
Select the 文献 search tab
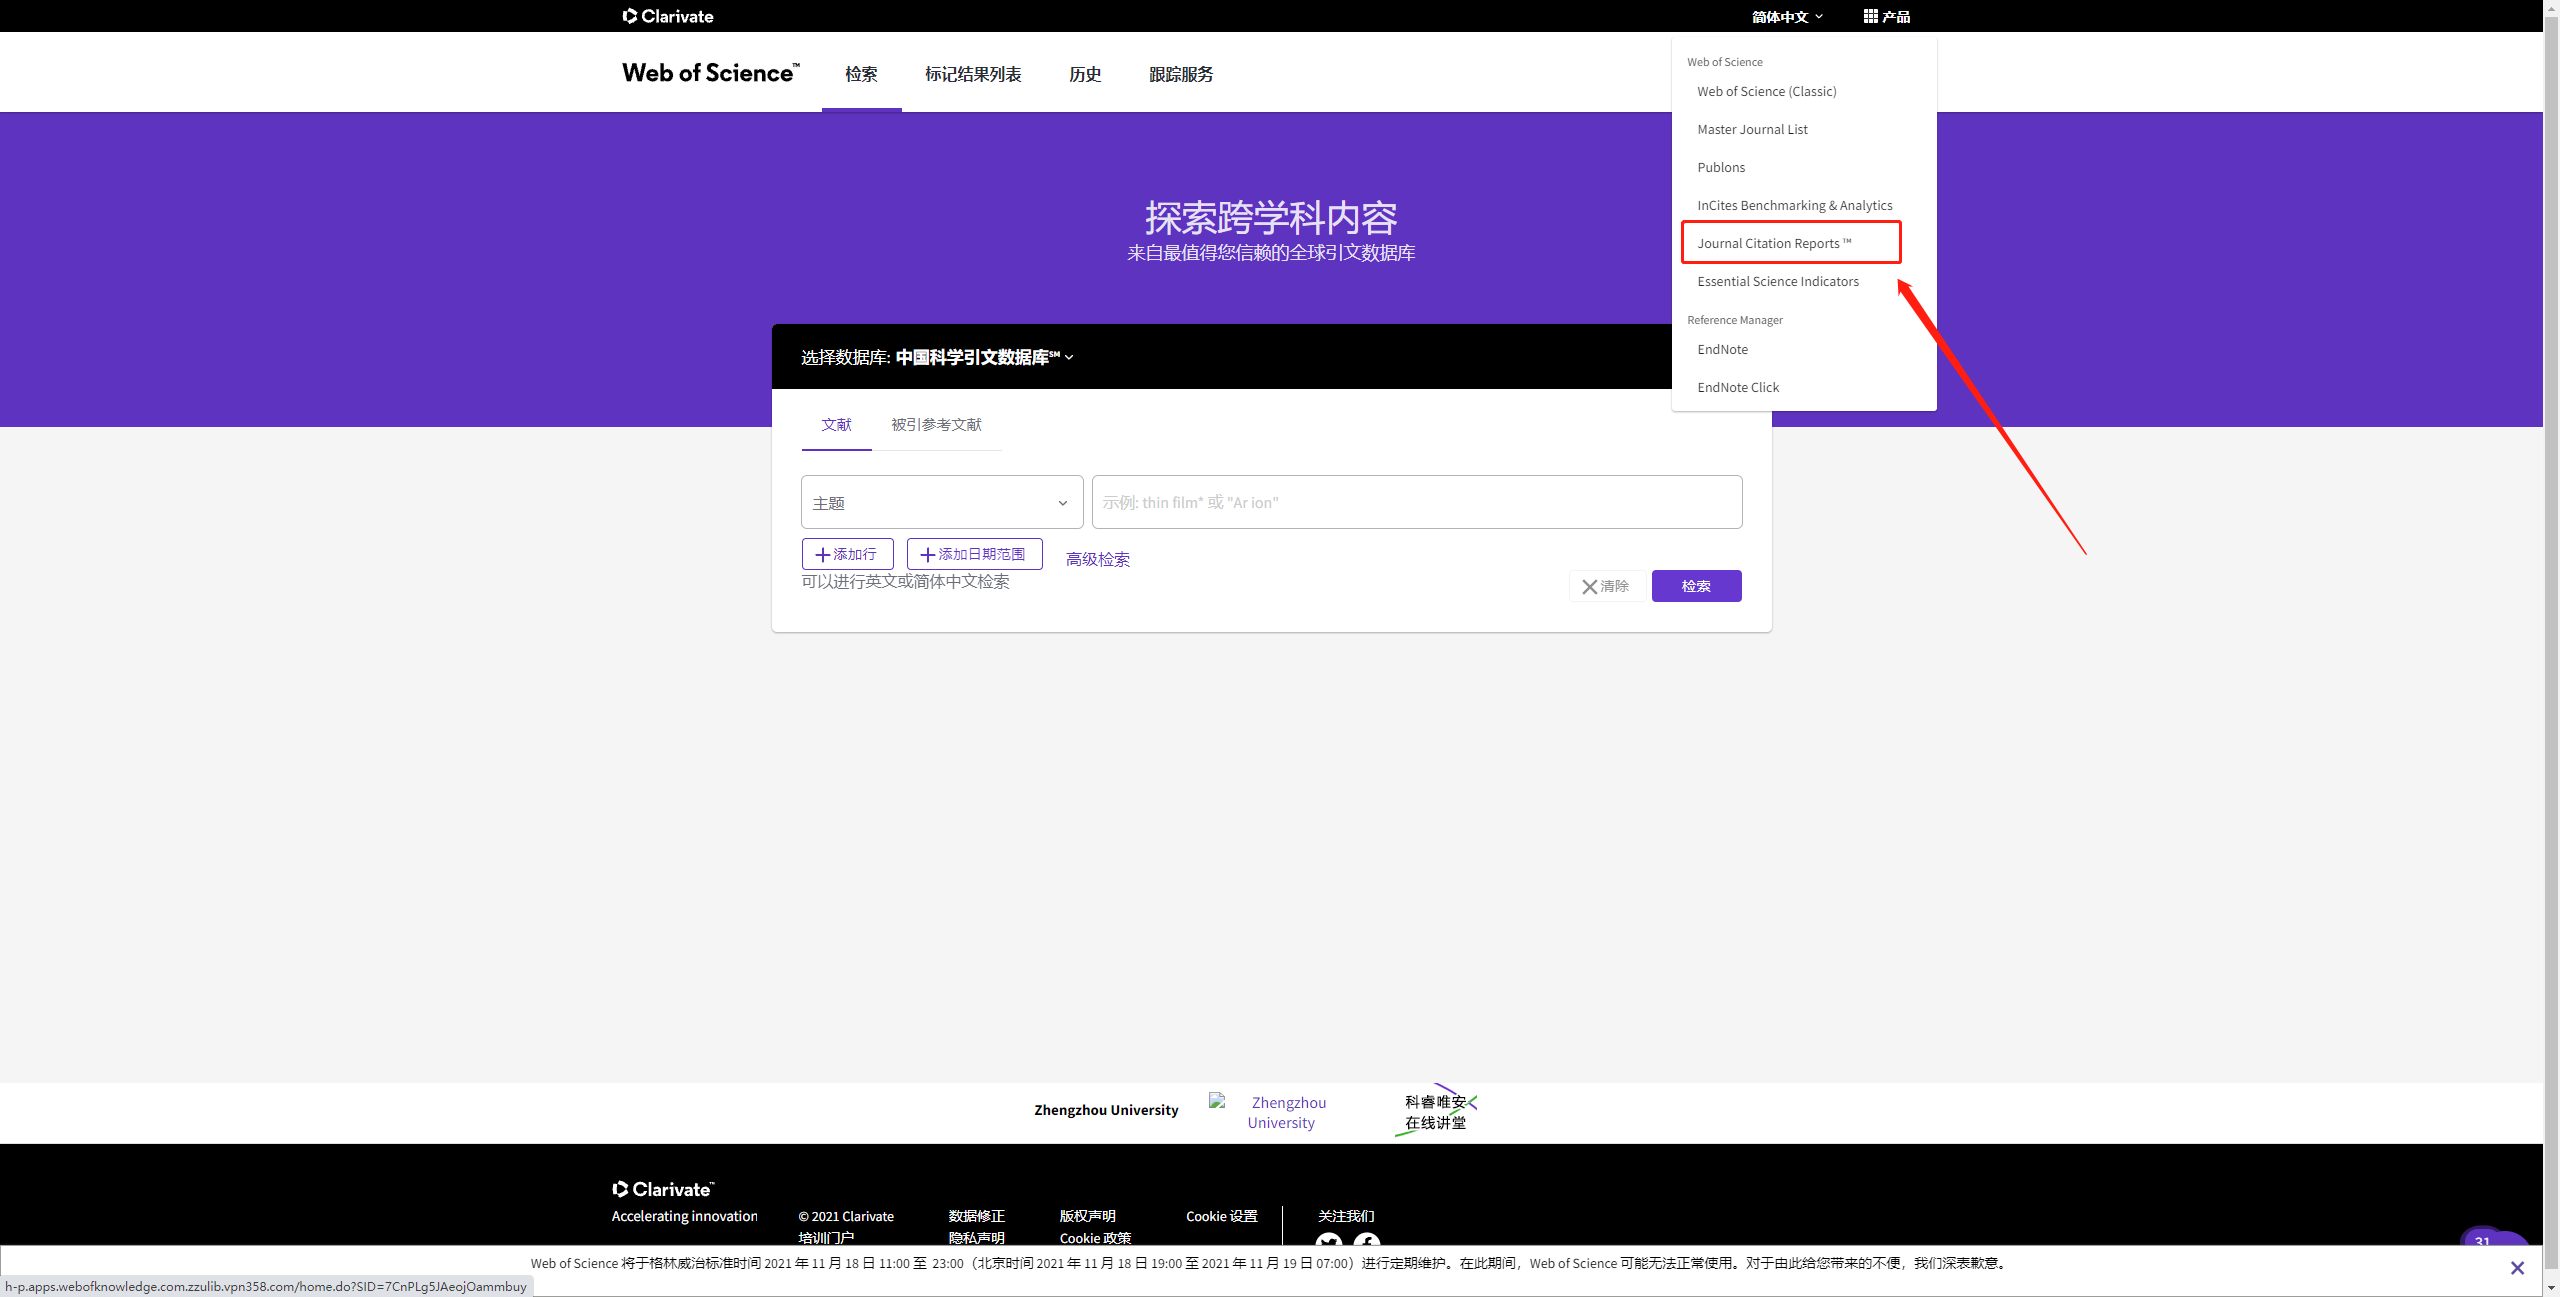point(836,425)
